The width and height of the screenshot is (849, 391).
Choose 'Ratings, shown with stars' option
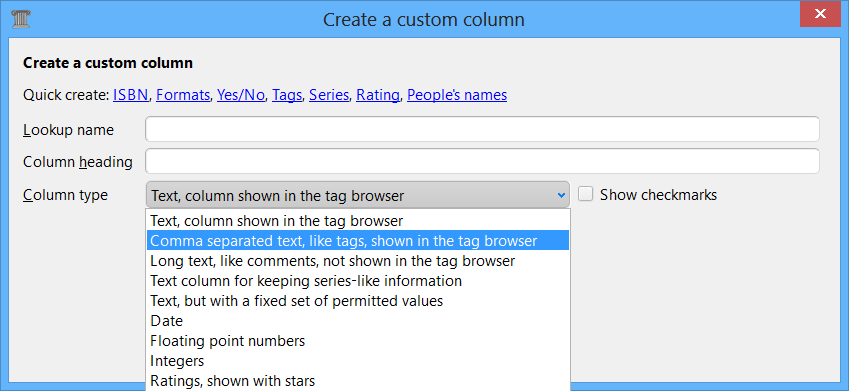pyautogui.click(x=358, y=381)
